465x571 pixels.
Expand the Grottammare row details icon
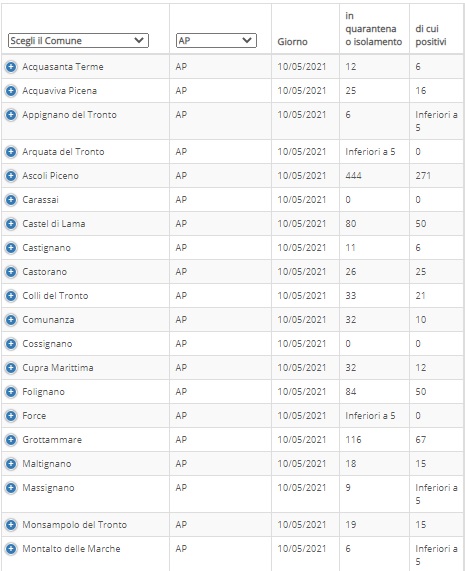pos(11,440)
